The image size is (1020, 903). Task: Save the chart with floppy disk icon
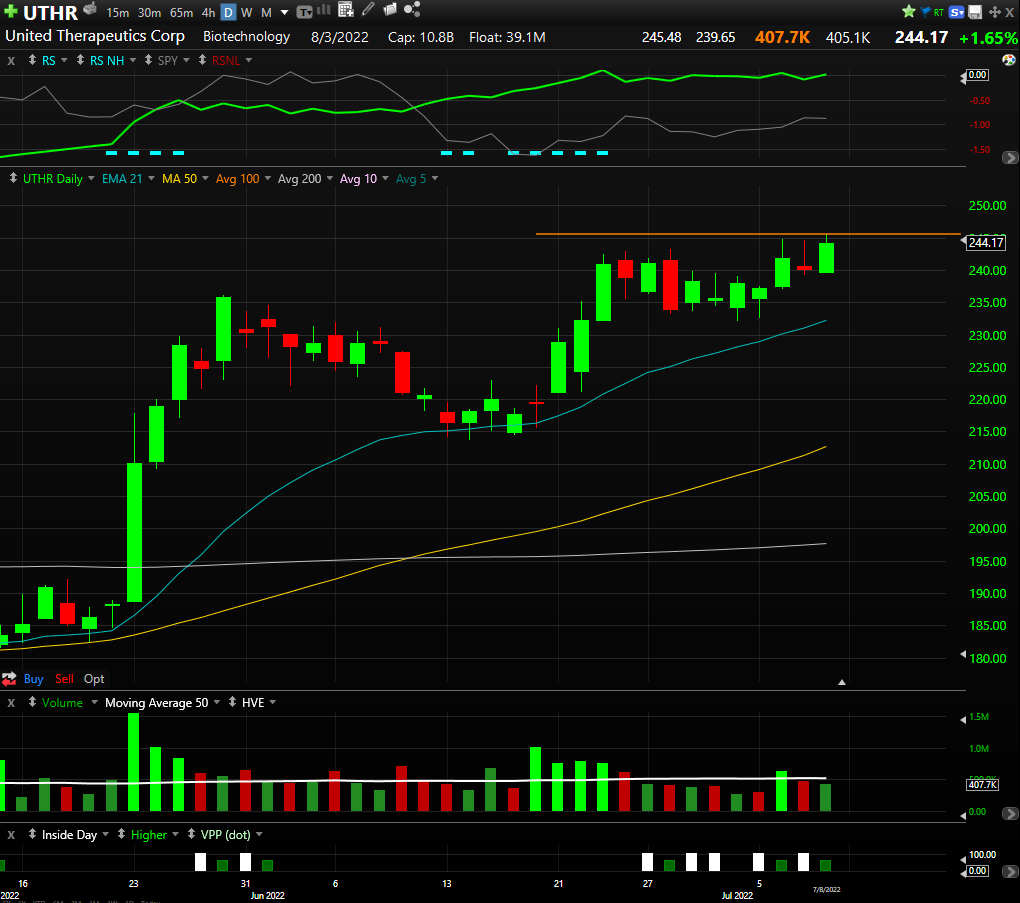point(975,12)
